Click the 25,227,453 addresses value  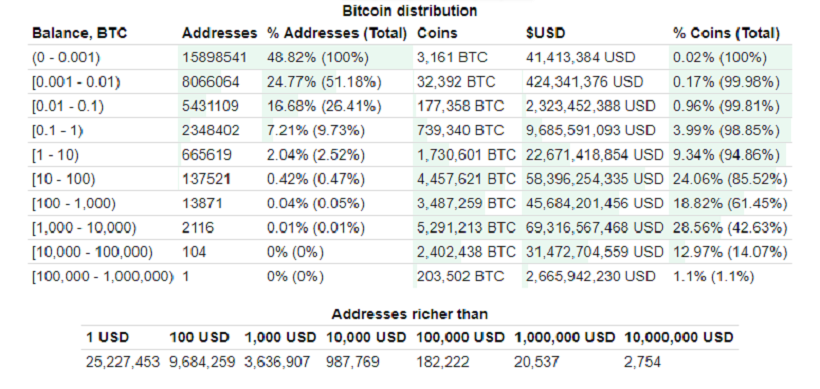(x=123, y=362)
